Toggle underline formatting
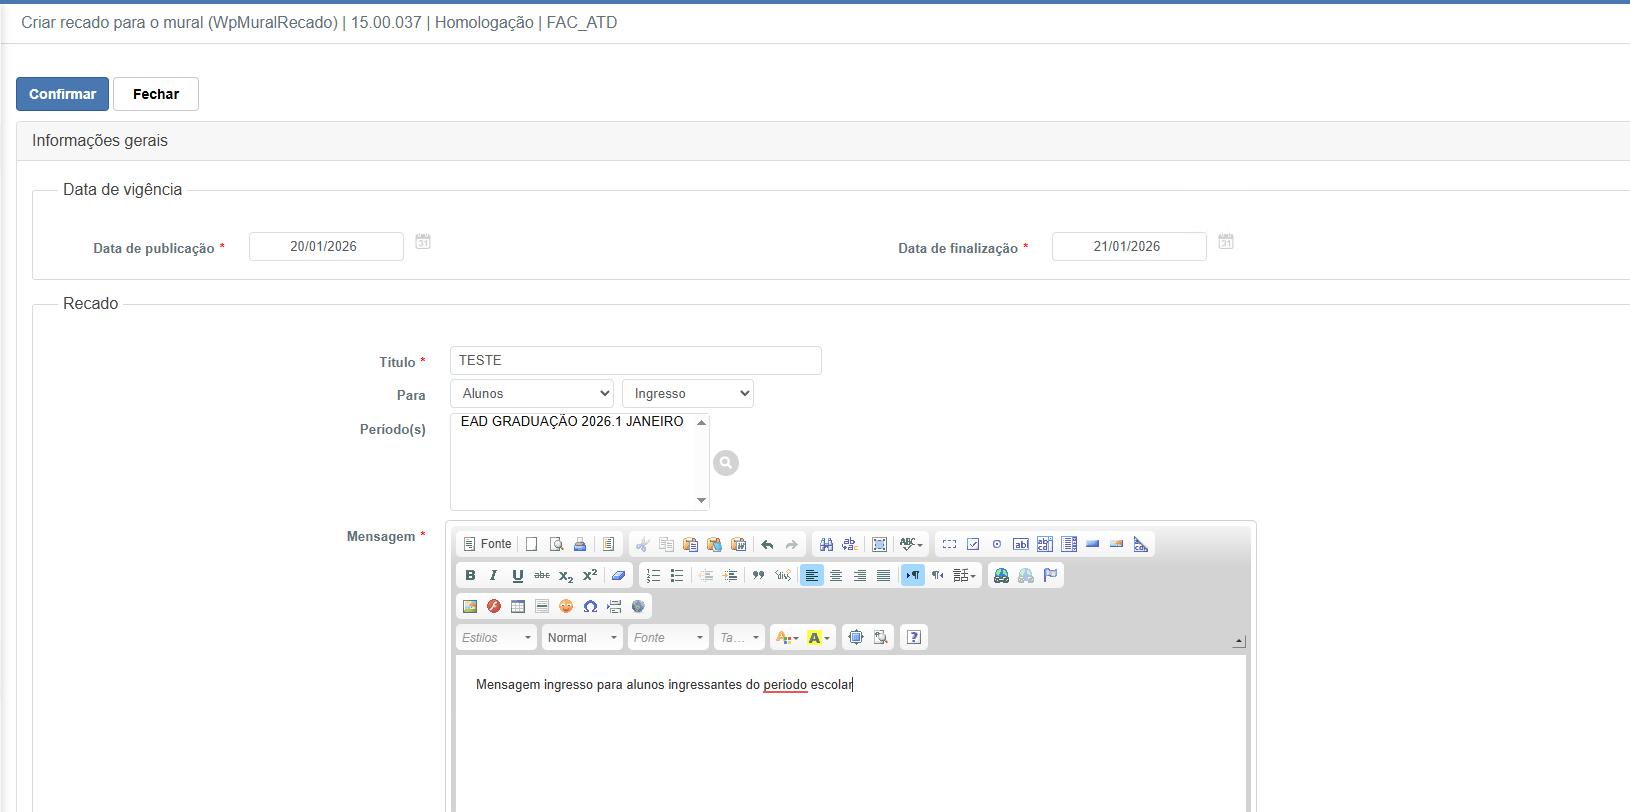1630x812 pixels. click(517, 575)
